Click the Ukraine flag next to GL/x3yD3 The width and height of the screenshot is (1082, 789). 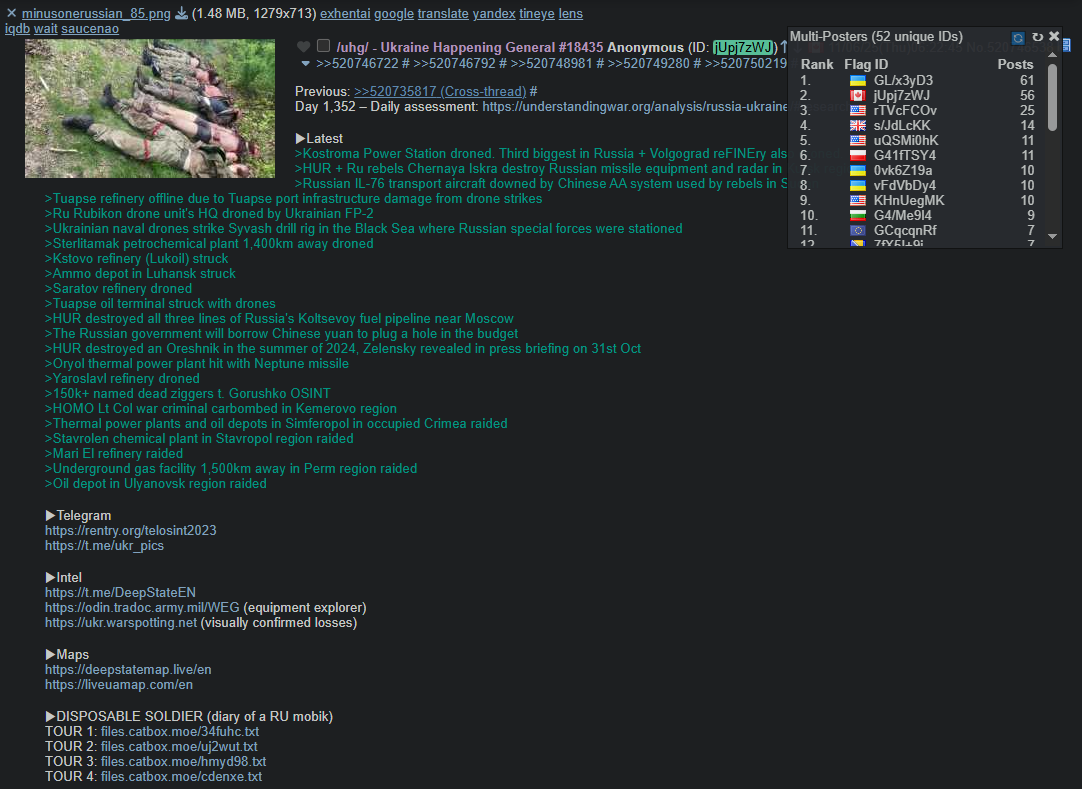[x=858, y=81]
